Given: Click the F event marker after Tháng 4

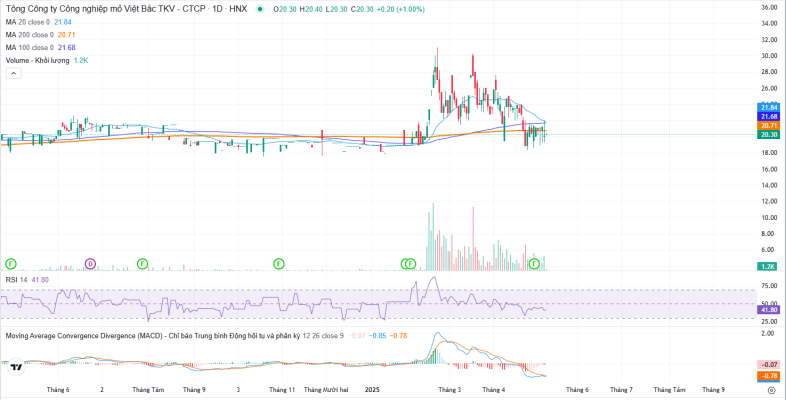Looking at the screenshot, I should coord(534,263).
